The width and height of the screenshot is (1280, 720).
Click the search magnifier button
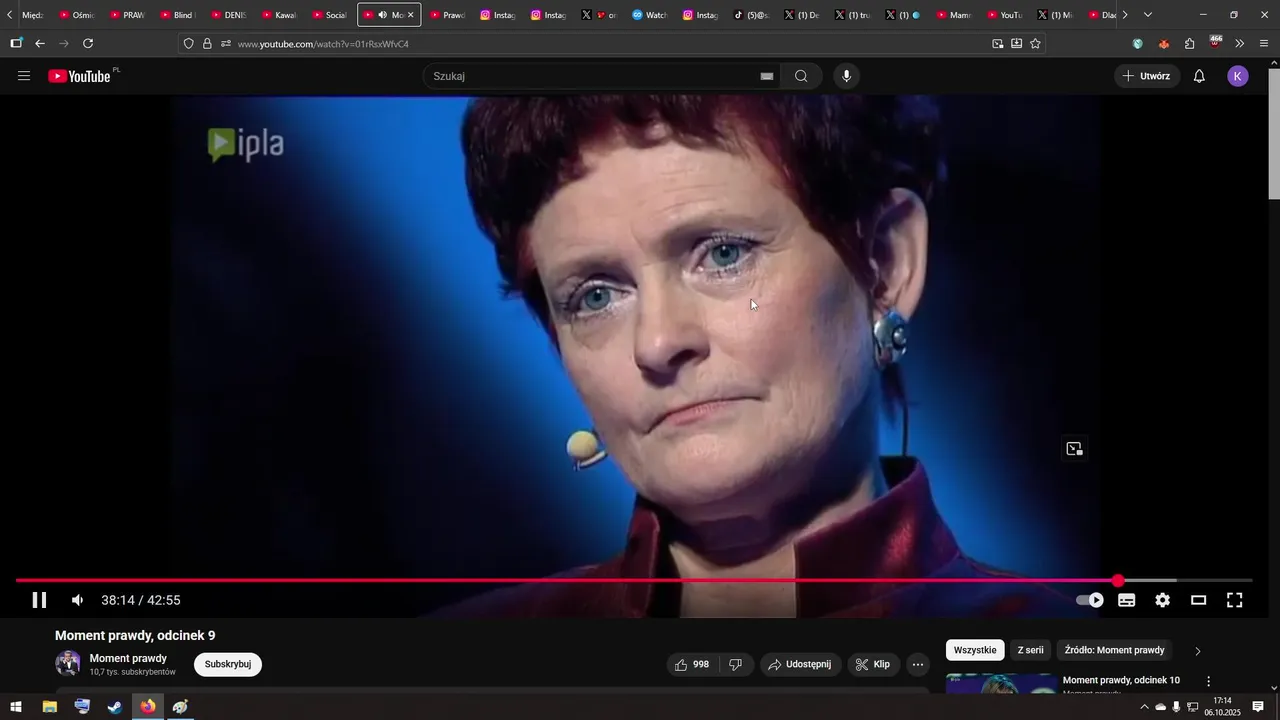(801, 76)
